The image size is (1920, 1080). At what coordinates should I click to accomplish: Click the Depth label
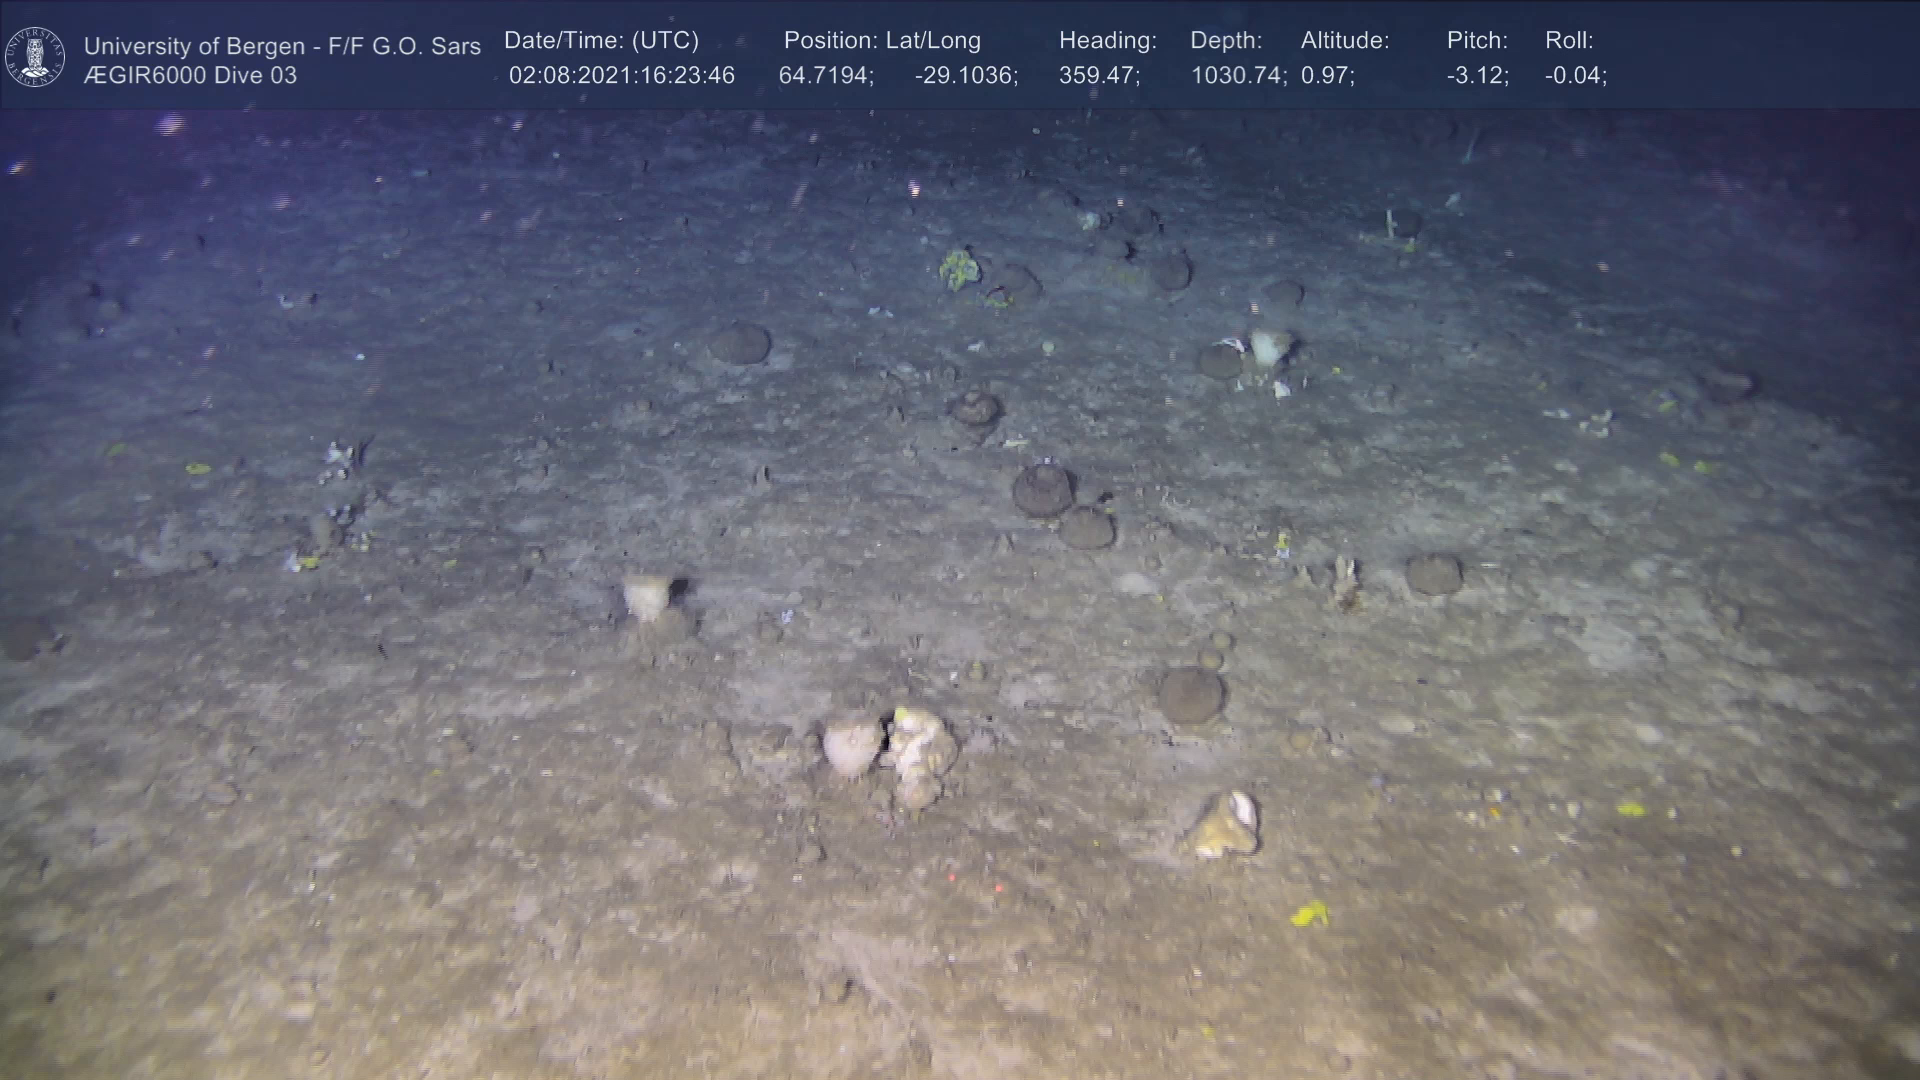[1225, 41]
